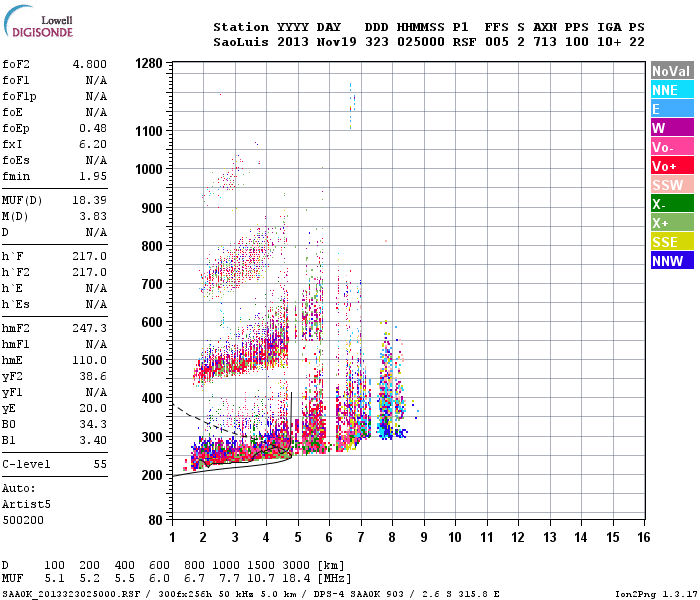Click the foF2 value 4.800
The height and width of the screenshot is (600, 700).
point(90,64)
